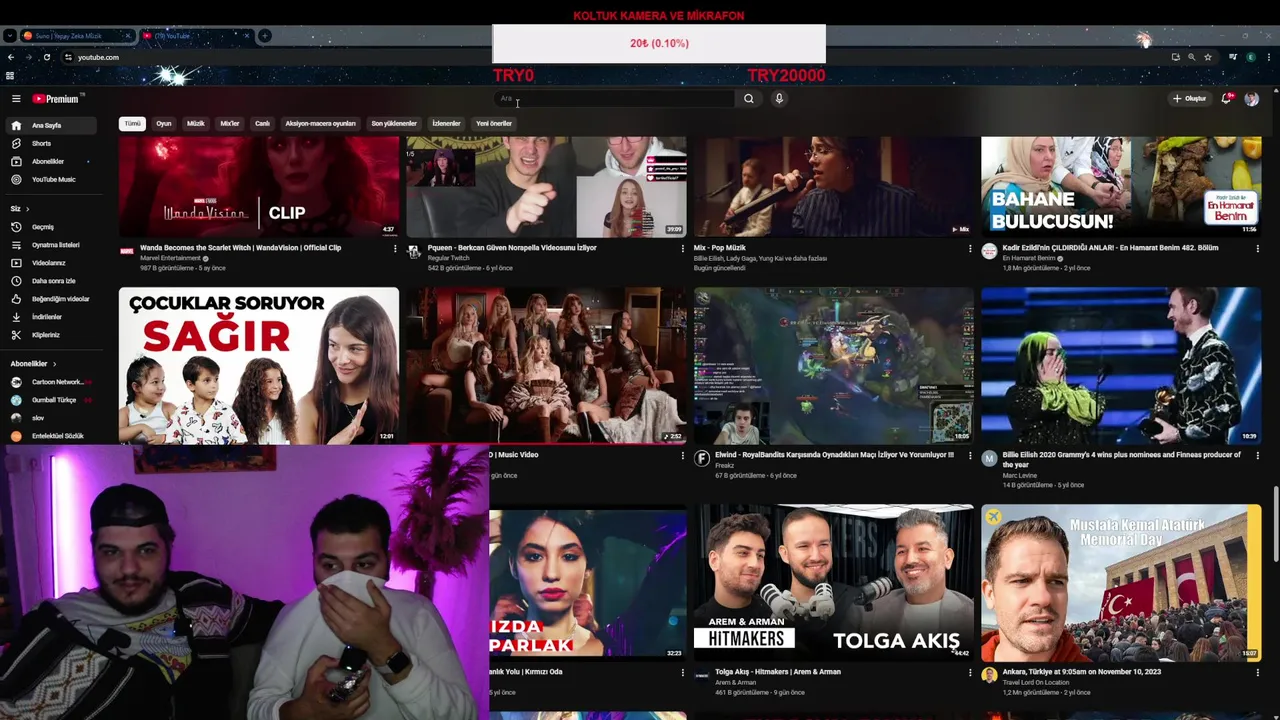Select the Oyun filter chip

coord(164,124)
